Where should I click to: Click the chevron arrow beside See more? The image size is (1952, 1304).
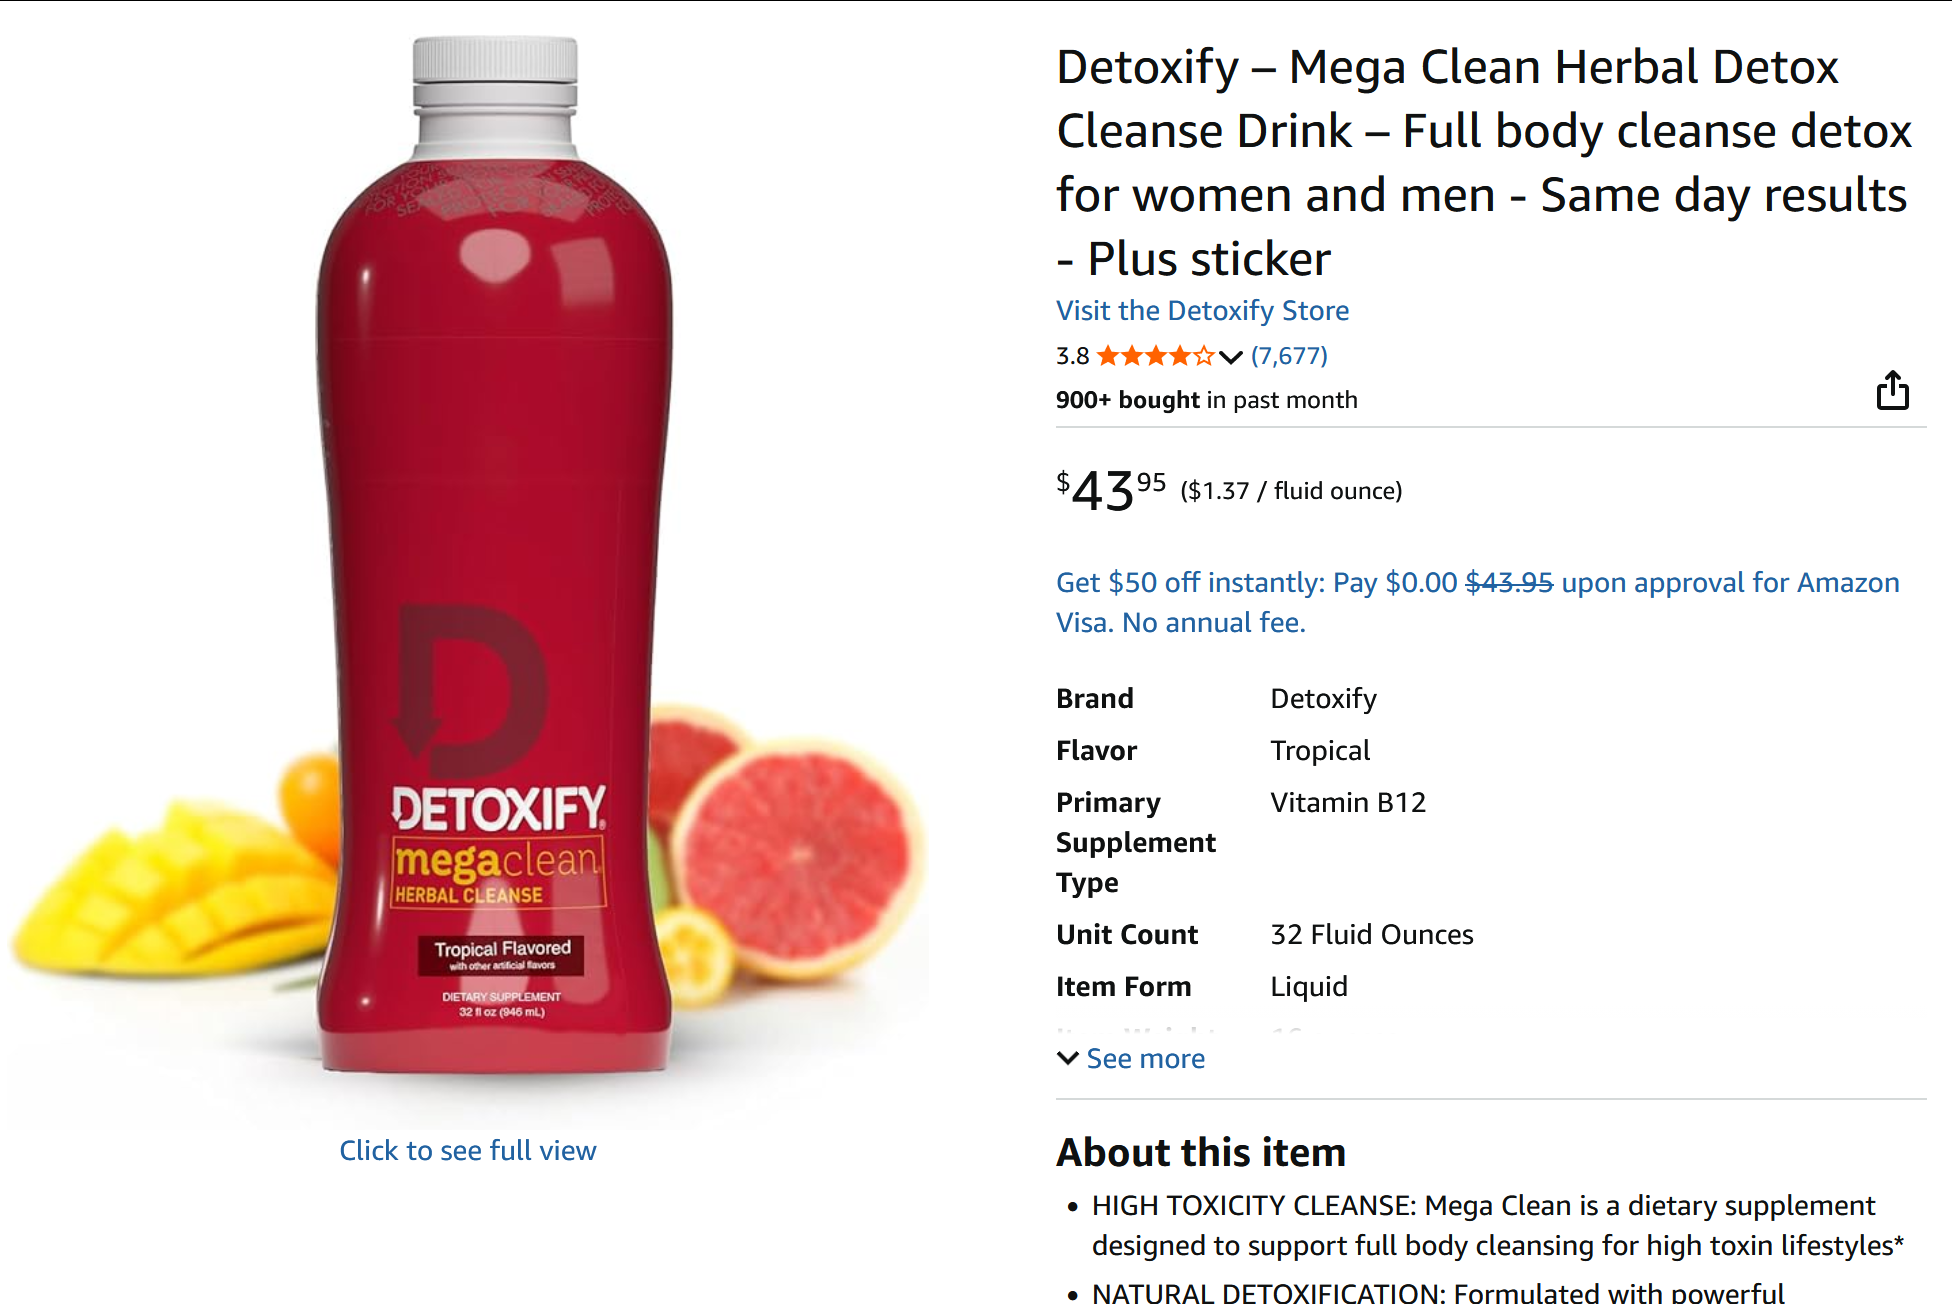[1068, 1058]
